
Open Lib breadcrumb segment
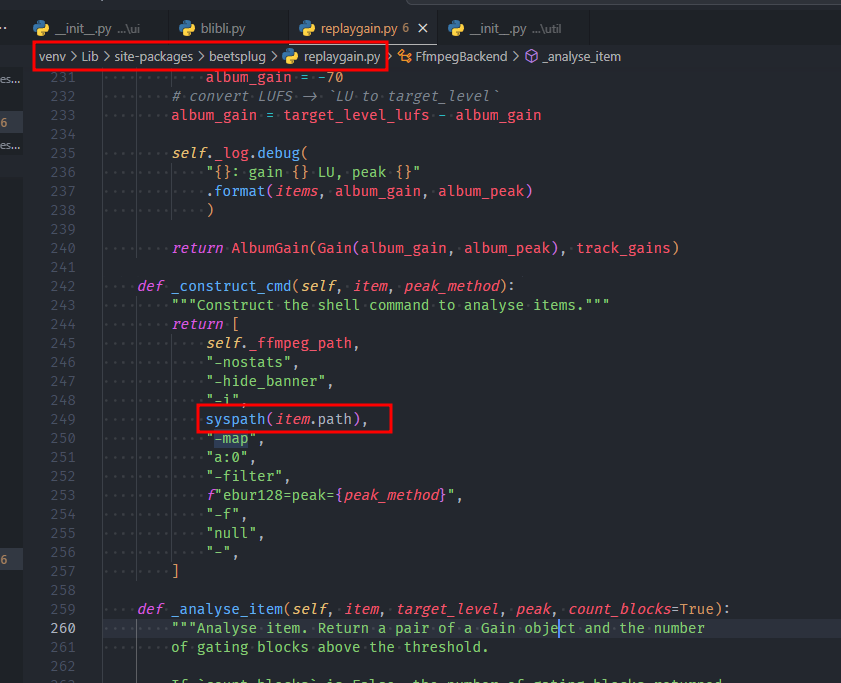coord(90,56)
